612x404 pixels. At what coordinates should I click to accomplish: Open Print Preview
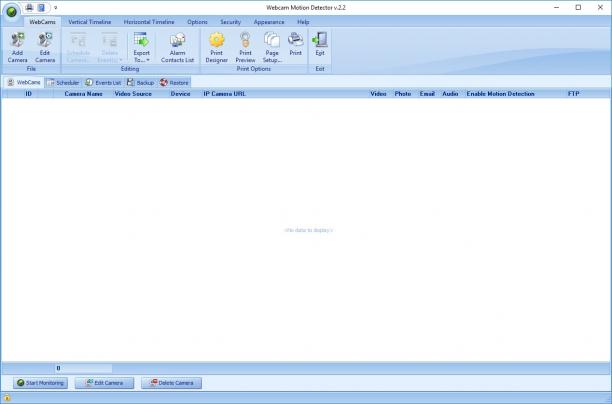tap(245, 48)
